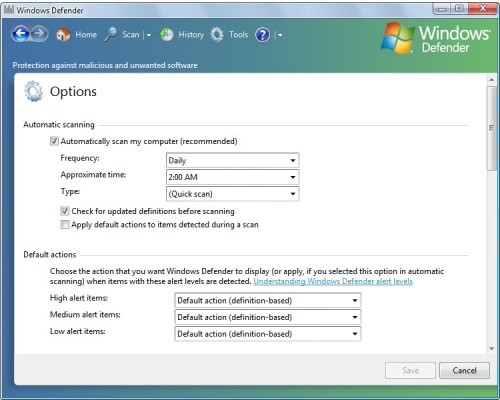This screenshot has height=400, width=500.
Task: Click the History toolbar label
Action: (191, 34)
